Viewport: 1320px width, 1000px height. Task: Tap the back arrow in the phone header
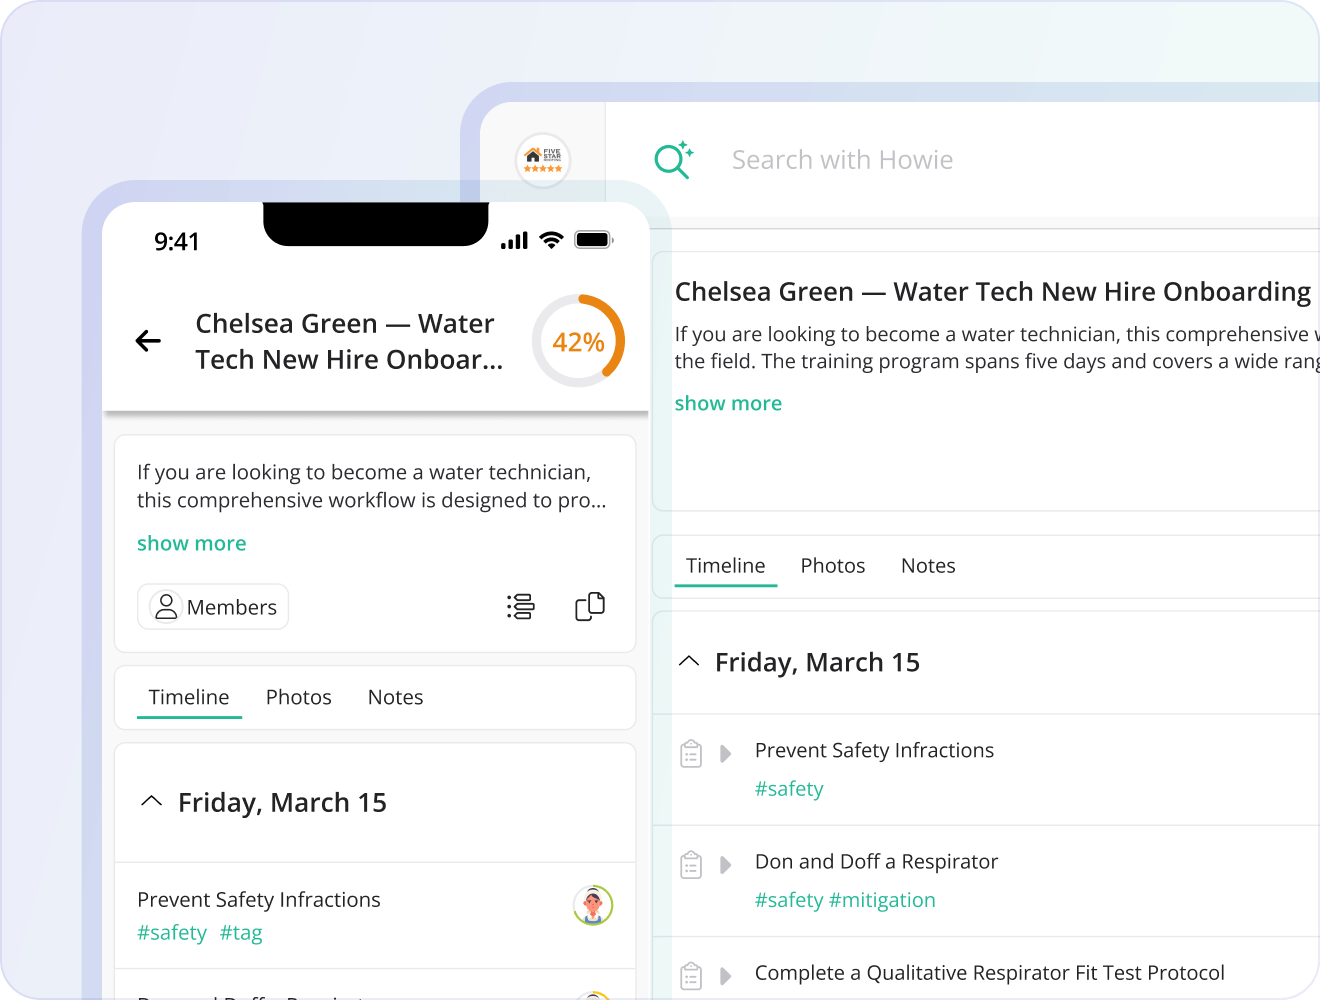point(148,341)
